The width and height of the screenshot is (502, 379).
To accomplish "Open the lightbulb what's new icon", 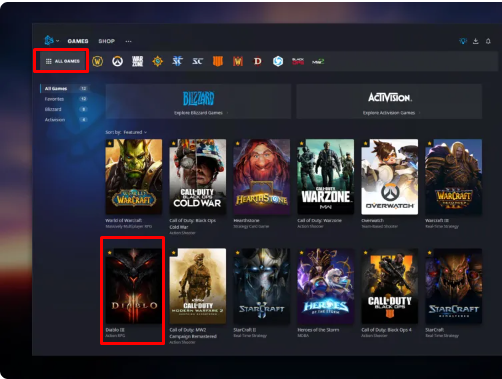I will click(463, 41).
